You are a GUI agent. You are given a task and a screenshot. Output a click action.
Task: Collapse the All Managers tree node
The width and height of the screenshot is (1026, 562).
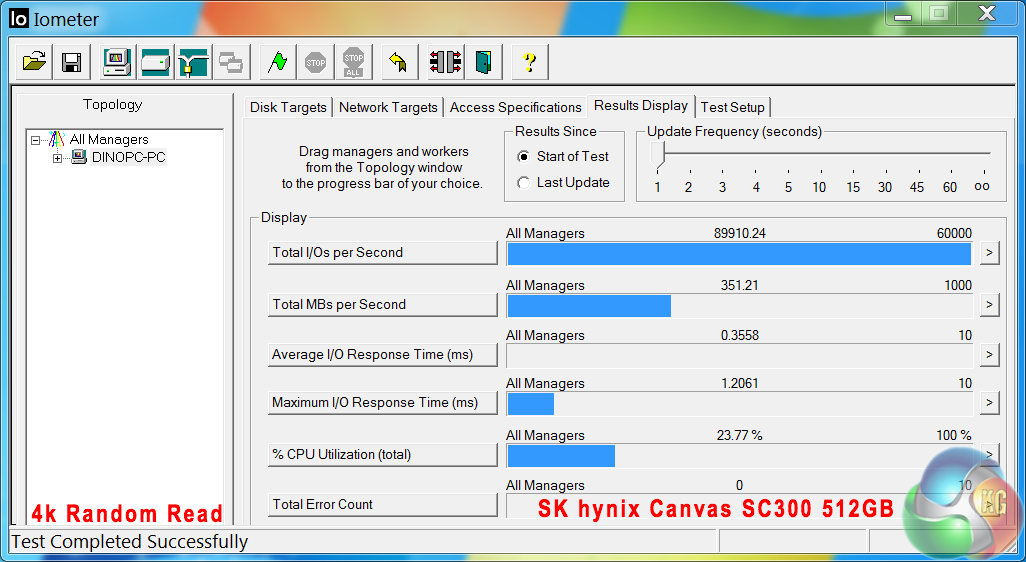click(x=35, y=140)
